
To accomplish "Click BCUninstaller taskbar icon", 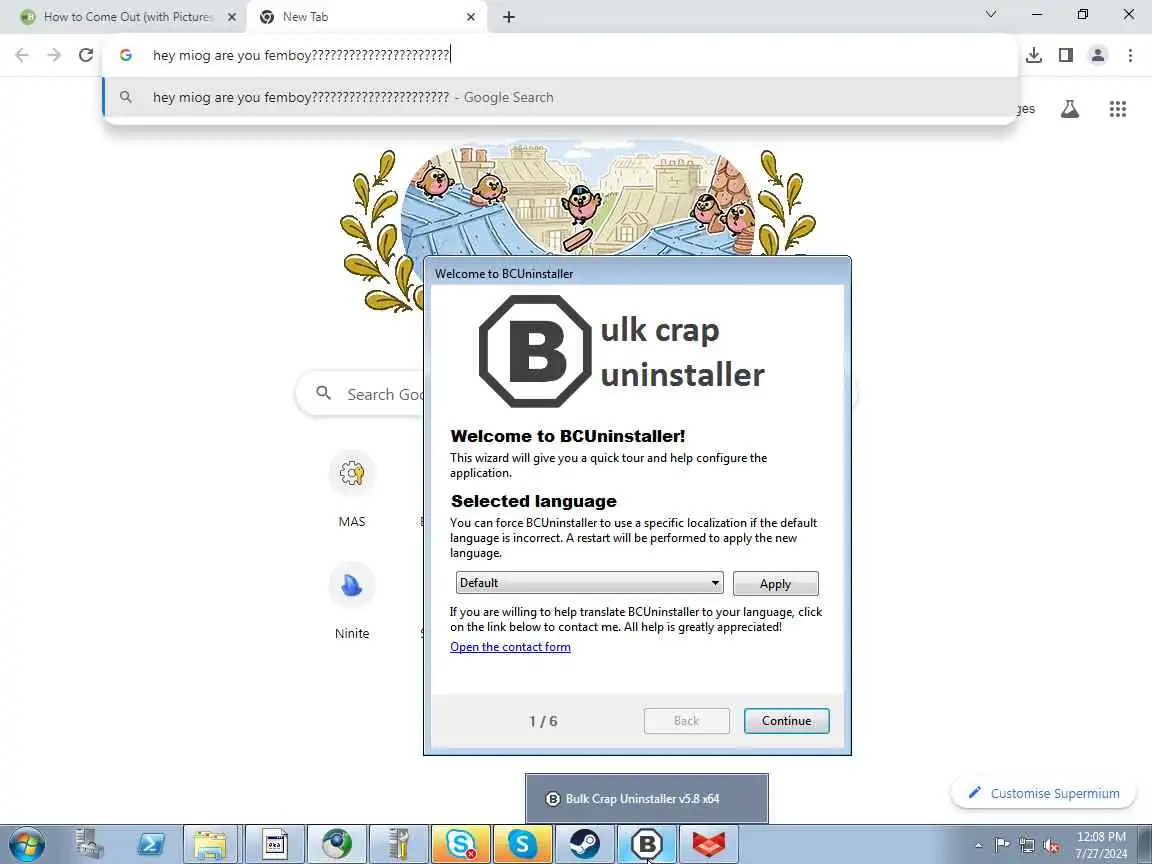I will (647, 844).
